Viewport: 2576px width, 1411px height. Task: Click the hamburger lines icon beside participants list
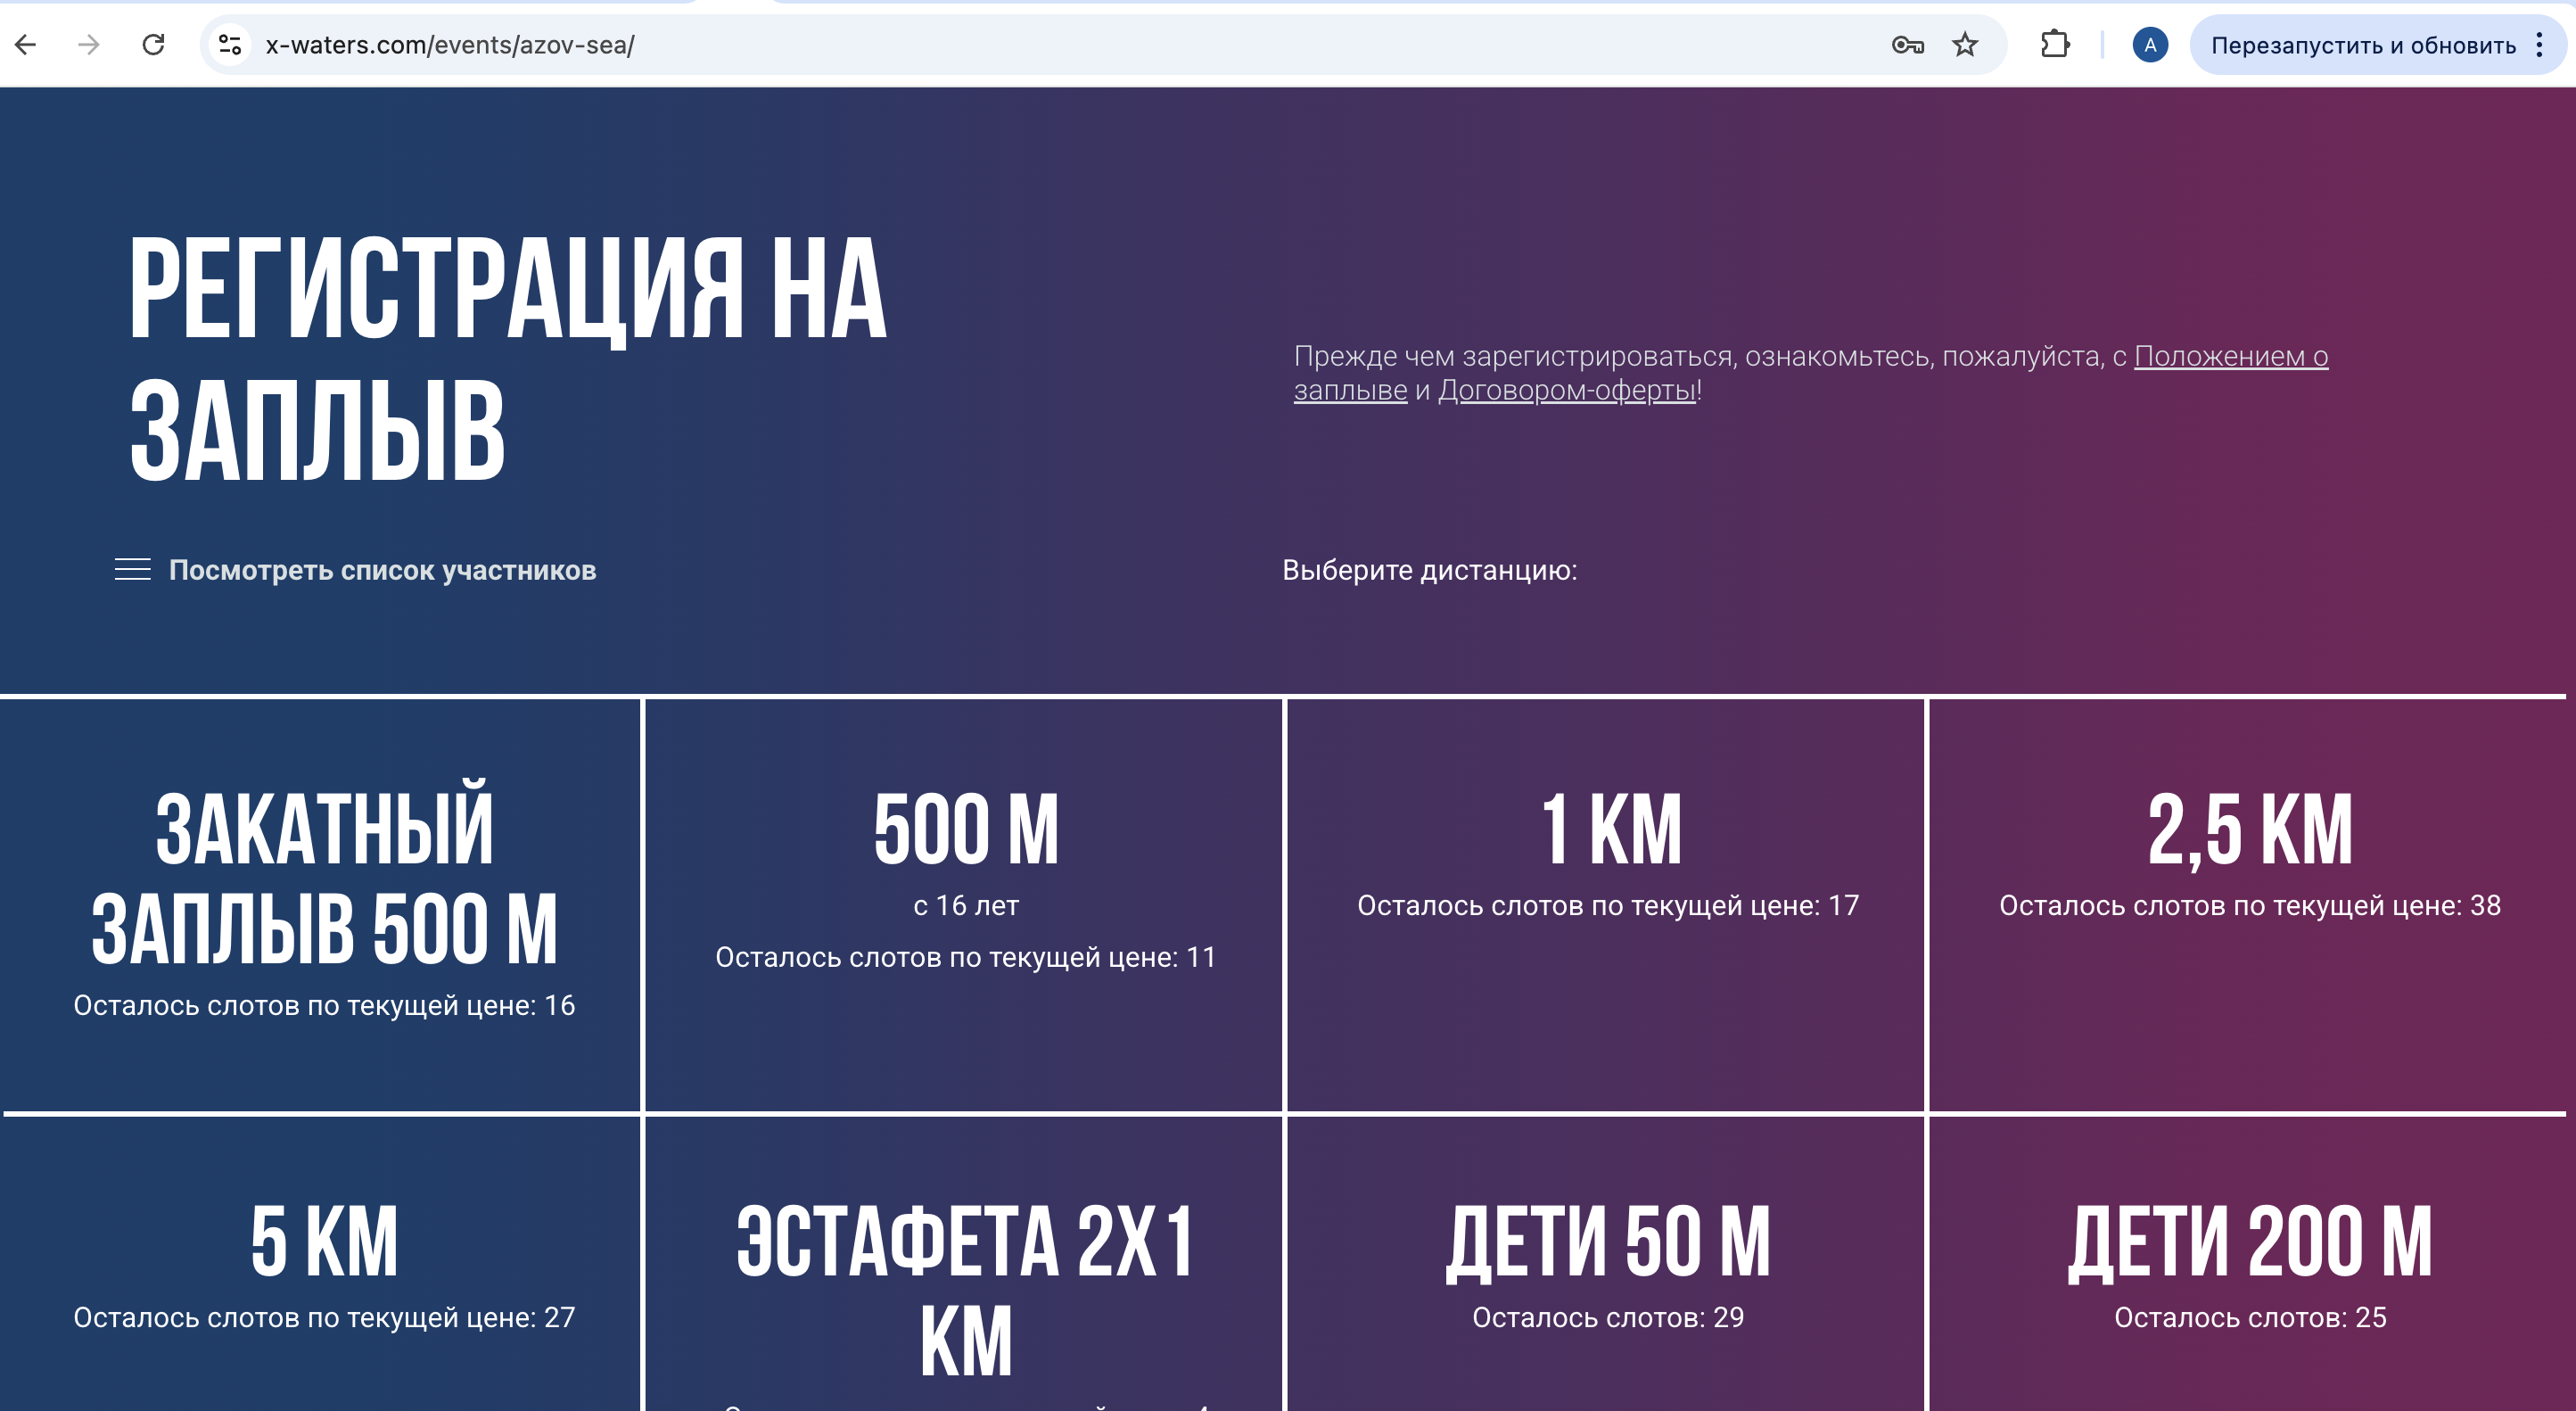coord(133,570)
